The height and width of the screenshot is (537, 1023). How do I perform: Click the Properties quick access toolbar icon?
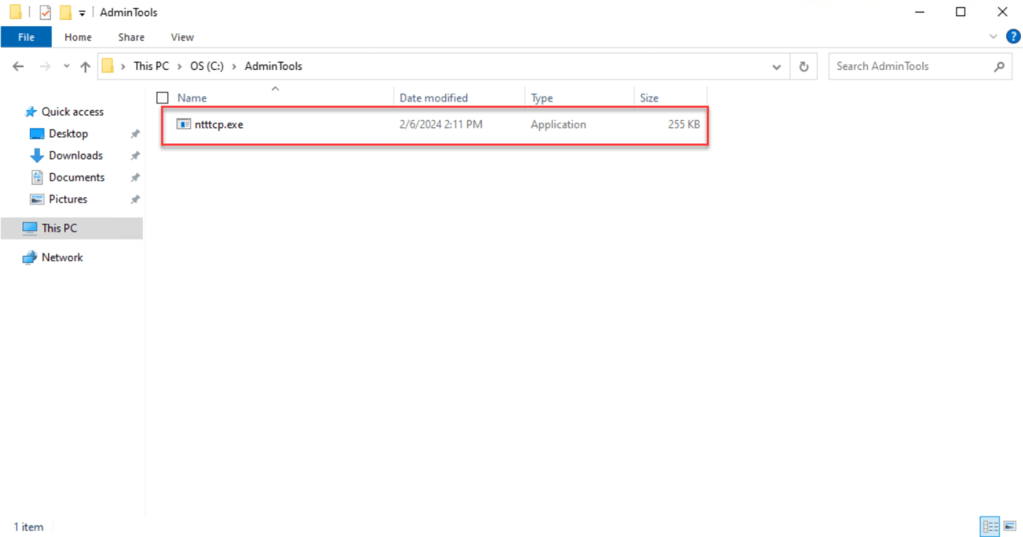pos(44,12)
